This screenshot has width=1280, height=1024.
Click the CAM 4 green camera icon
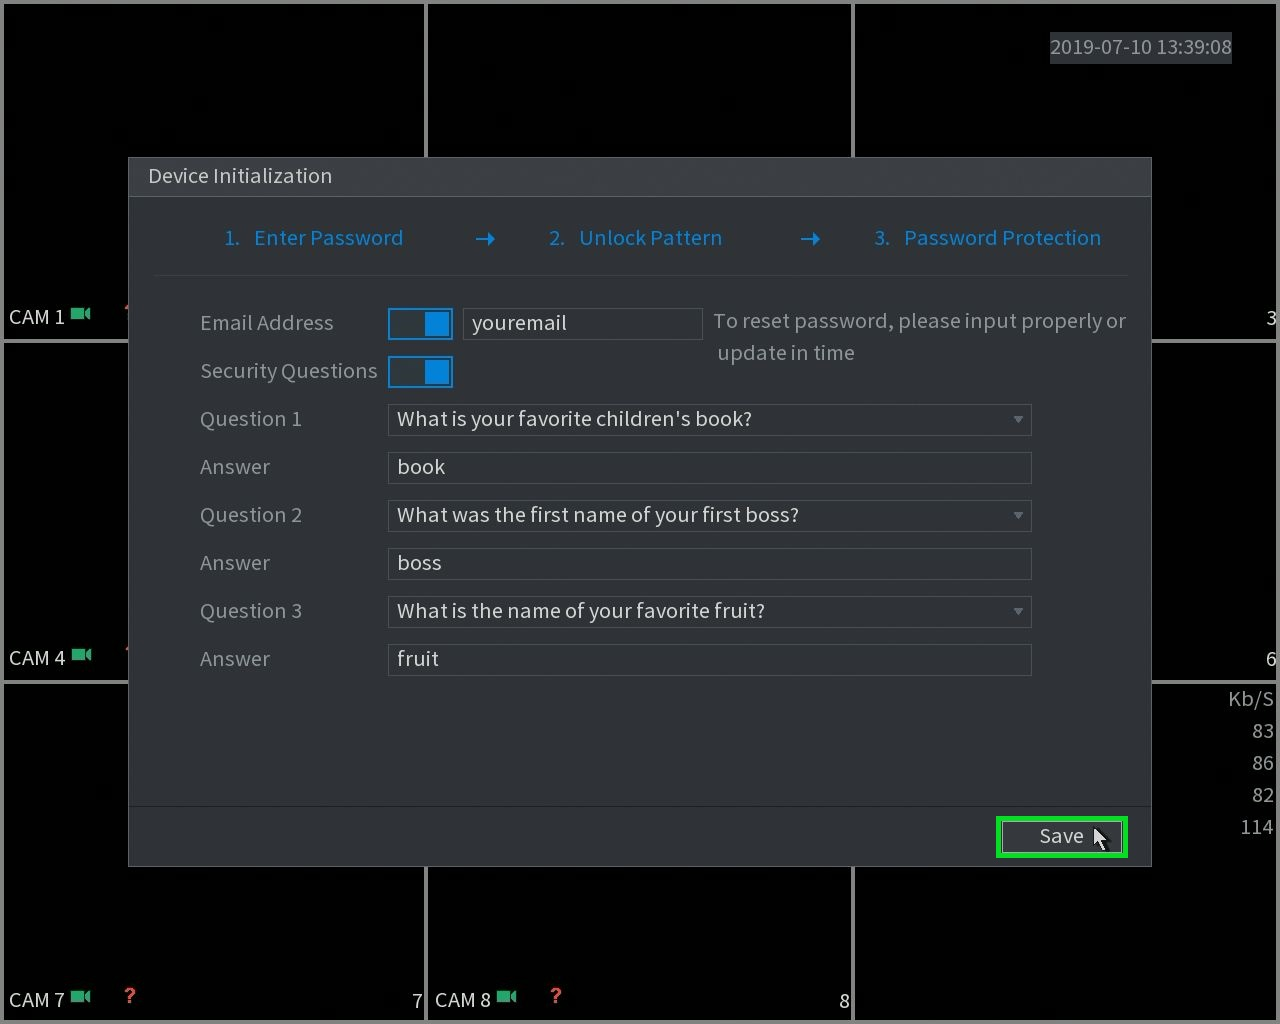pyautogui.click(x=81, y=655)
